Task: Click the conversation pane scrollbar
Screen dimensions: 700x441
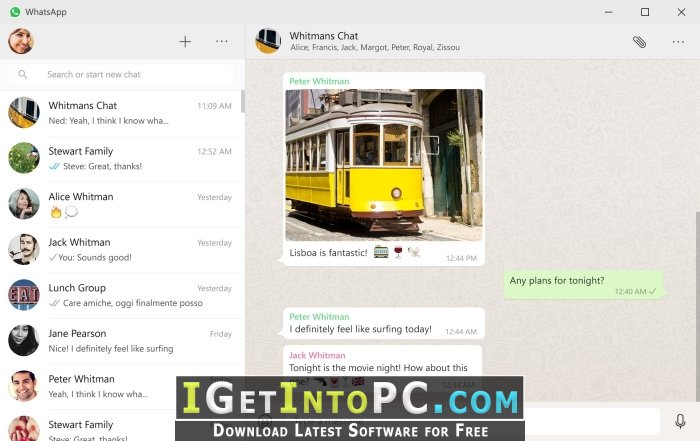Action: pos(697,306)
